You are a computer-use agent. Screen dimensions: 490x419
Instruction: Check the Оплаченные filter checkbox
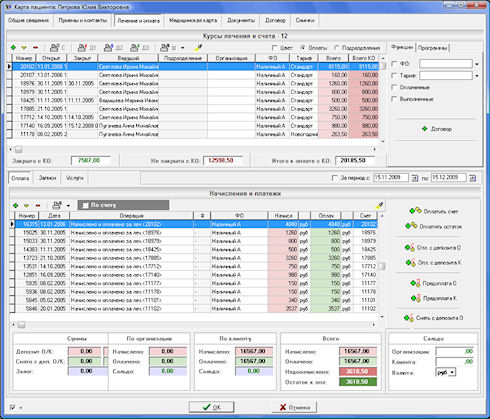[x=394, y=87]
